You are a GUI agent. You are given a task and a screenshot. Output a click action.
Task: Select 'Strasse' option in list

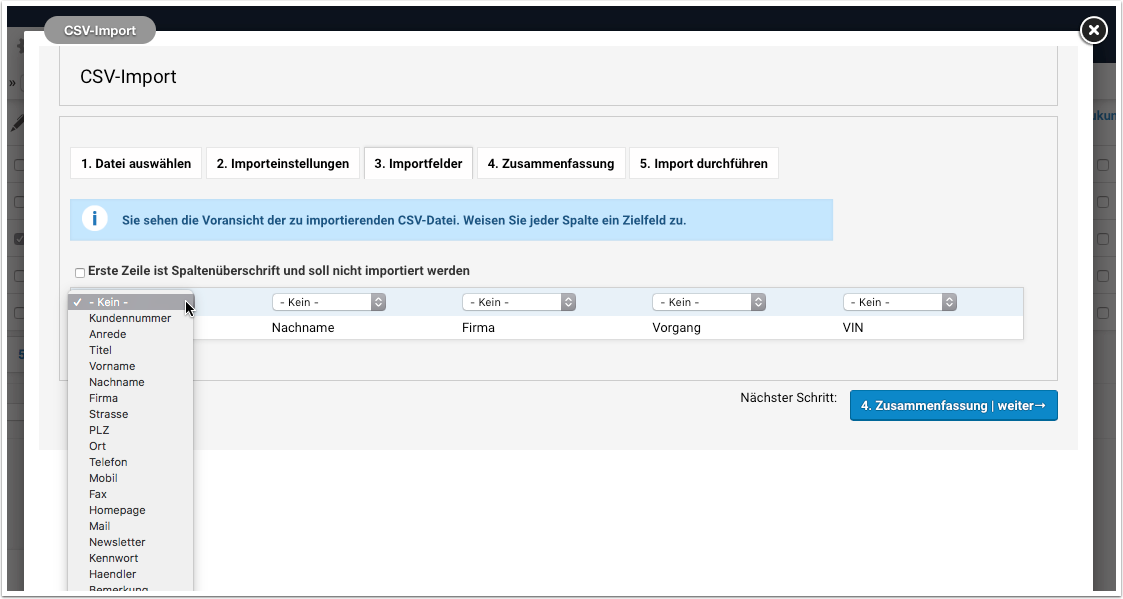pos(109,414)
